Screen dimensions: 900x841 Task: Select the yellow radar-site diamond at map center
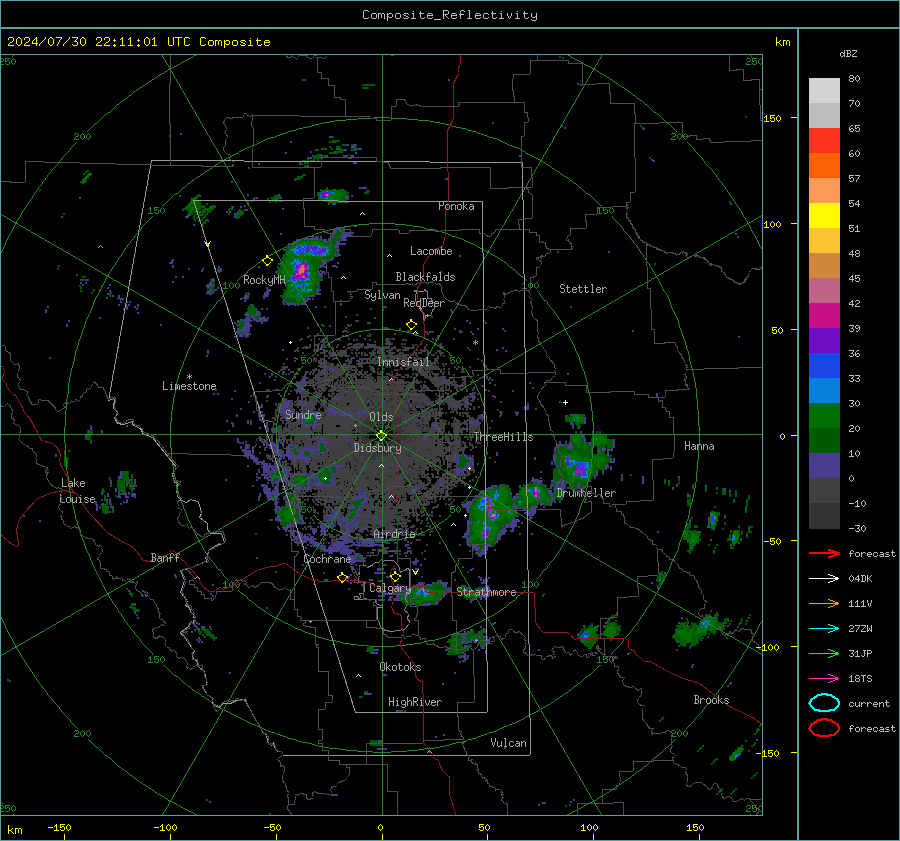(x=381, y=436)
